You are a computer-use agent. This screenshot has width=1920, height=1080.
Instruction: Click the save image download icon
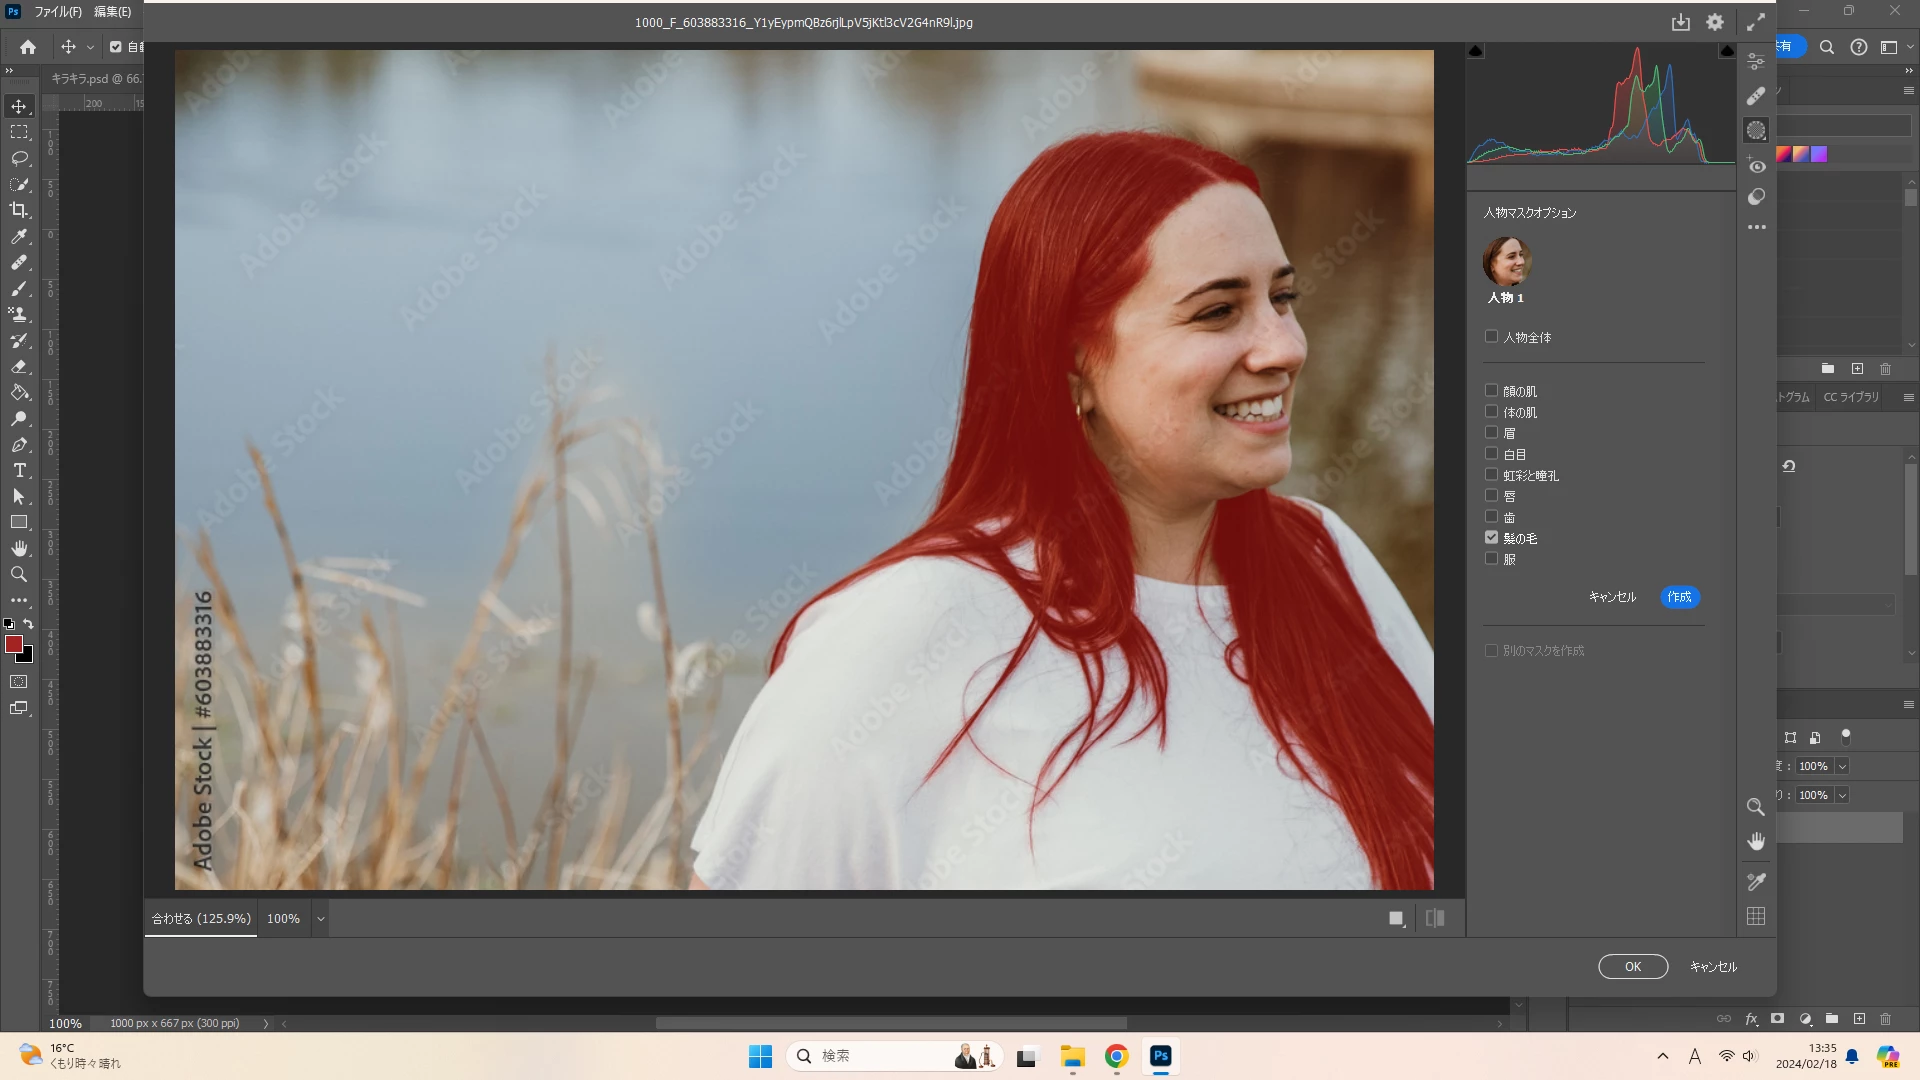pos(1680,22)
